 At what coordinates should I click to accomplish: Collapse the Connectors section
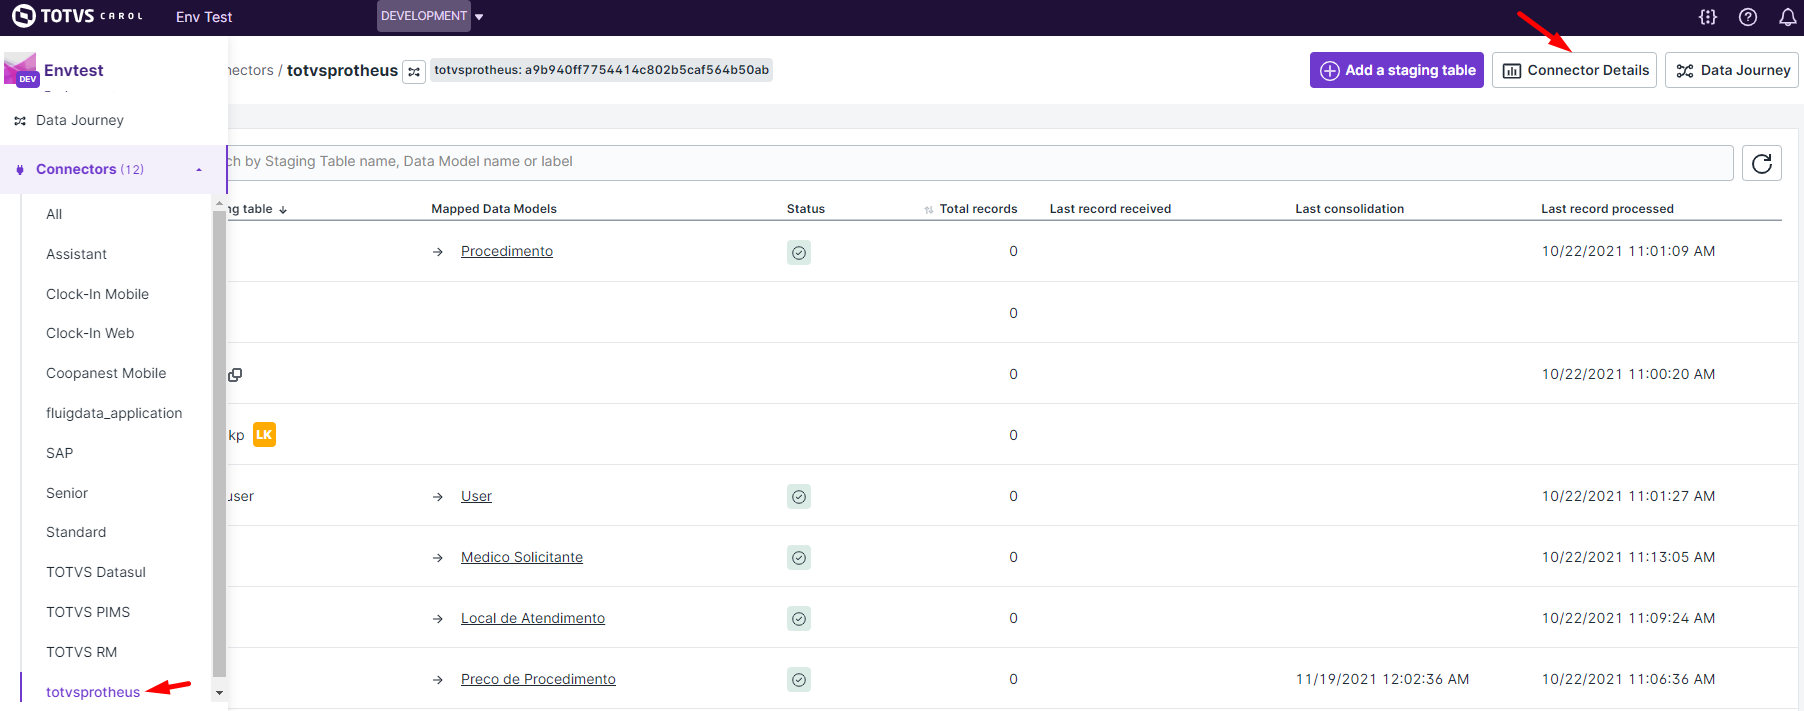(x=199, y=170)
